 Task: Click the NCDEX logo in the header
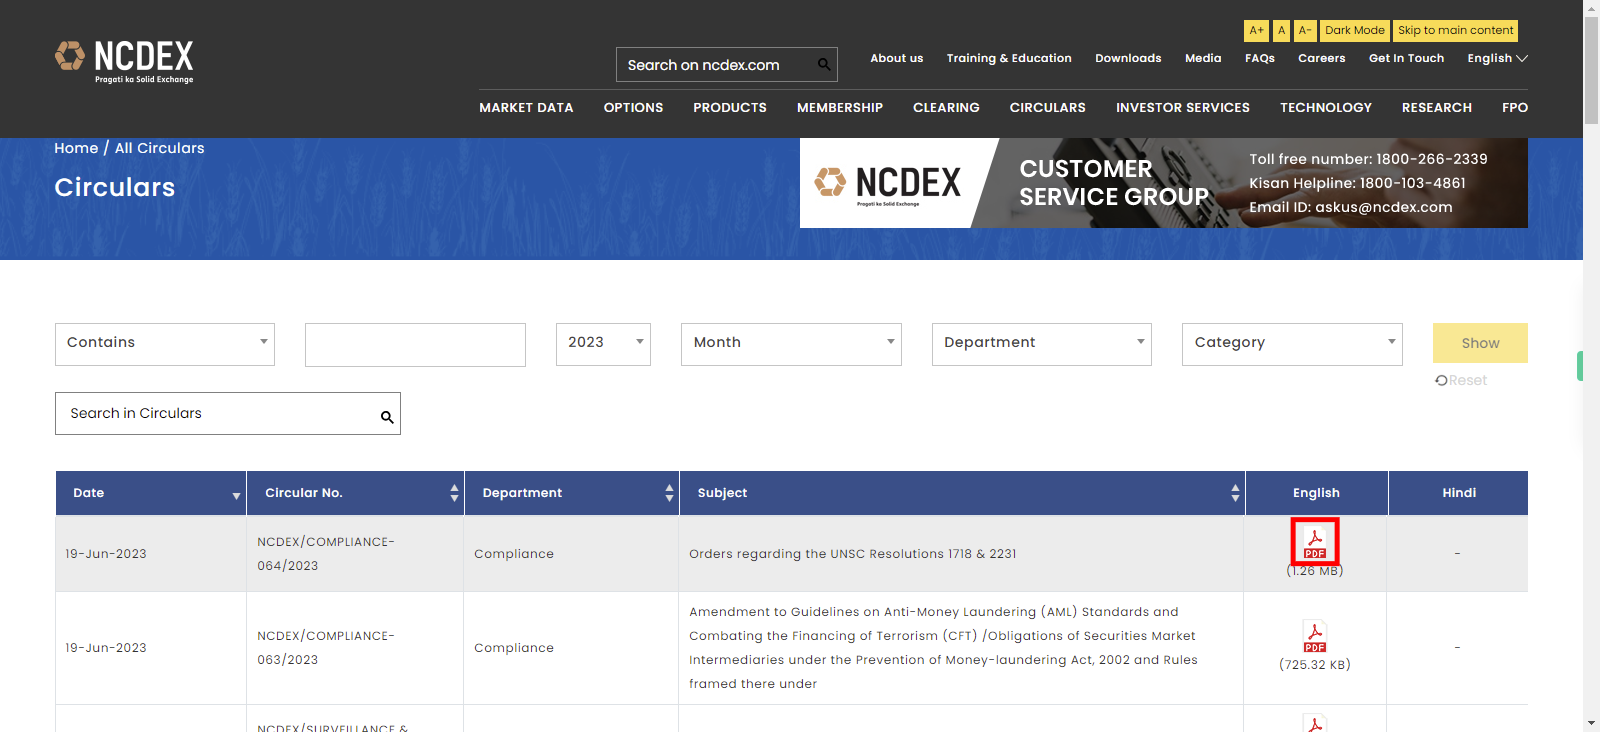coord(124,62)
